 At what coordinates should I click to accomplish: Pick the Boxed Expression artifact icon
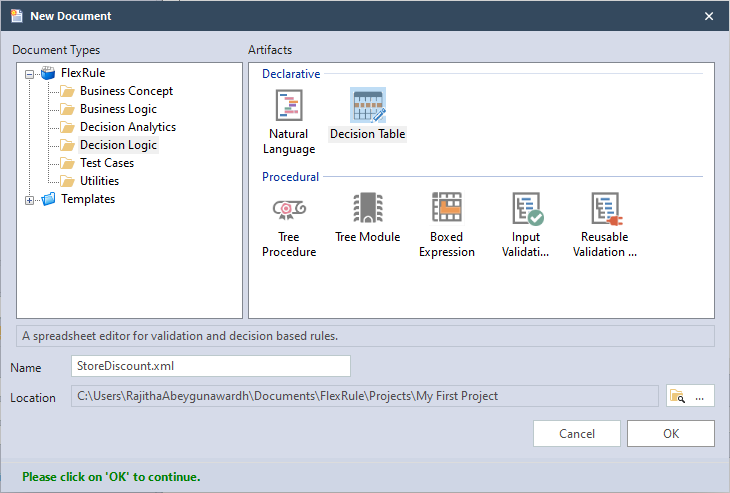[x=446, y=208]
